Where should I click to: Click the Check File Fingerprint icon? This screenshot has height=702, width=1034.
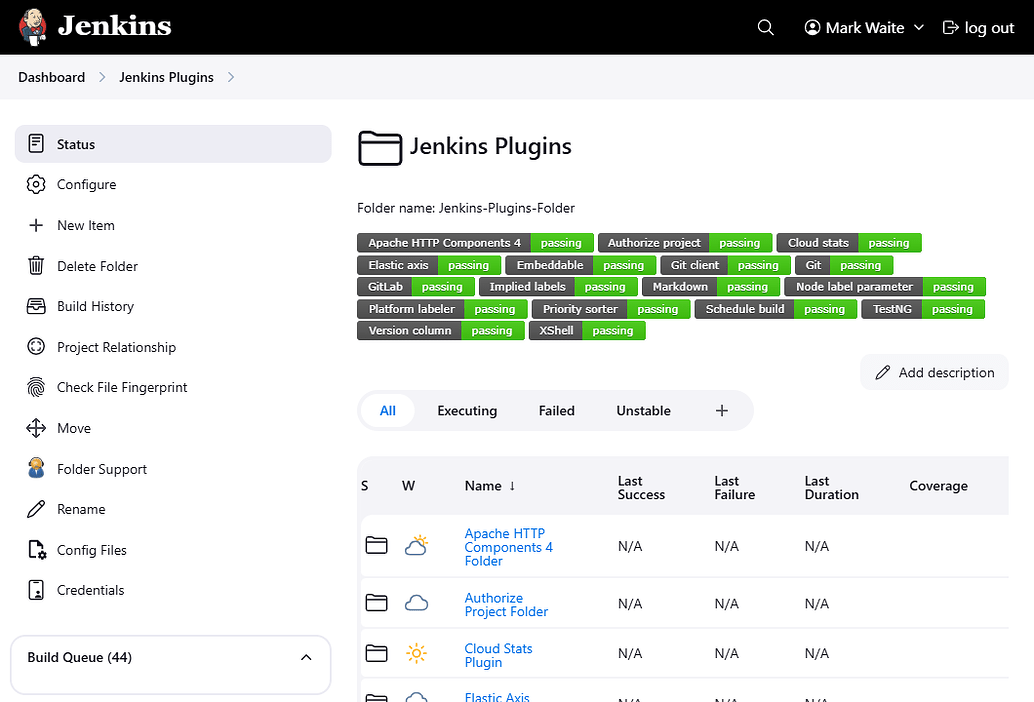coord(35,387)
